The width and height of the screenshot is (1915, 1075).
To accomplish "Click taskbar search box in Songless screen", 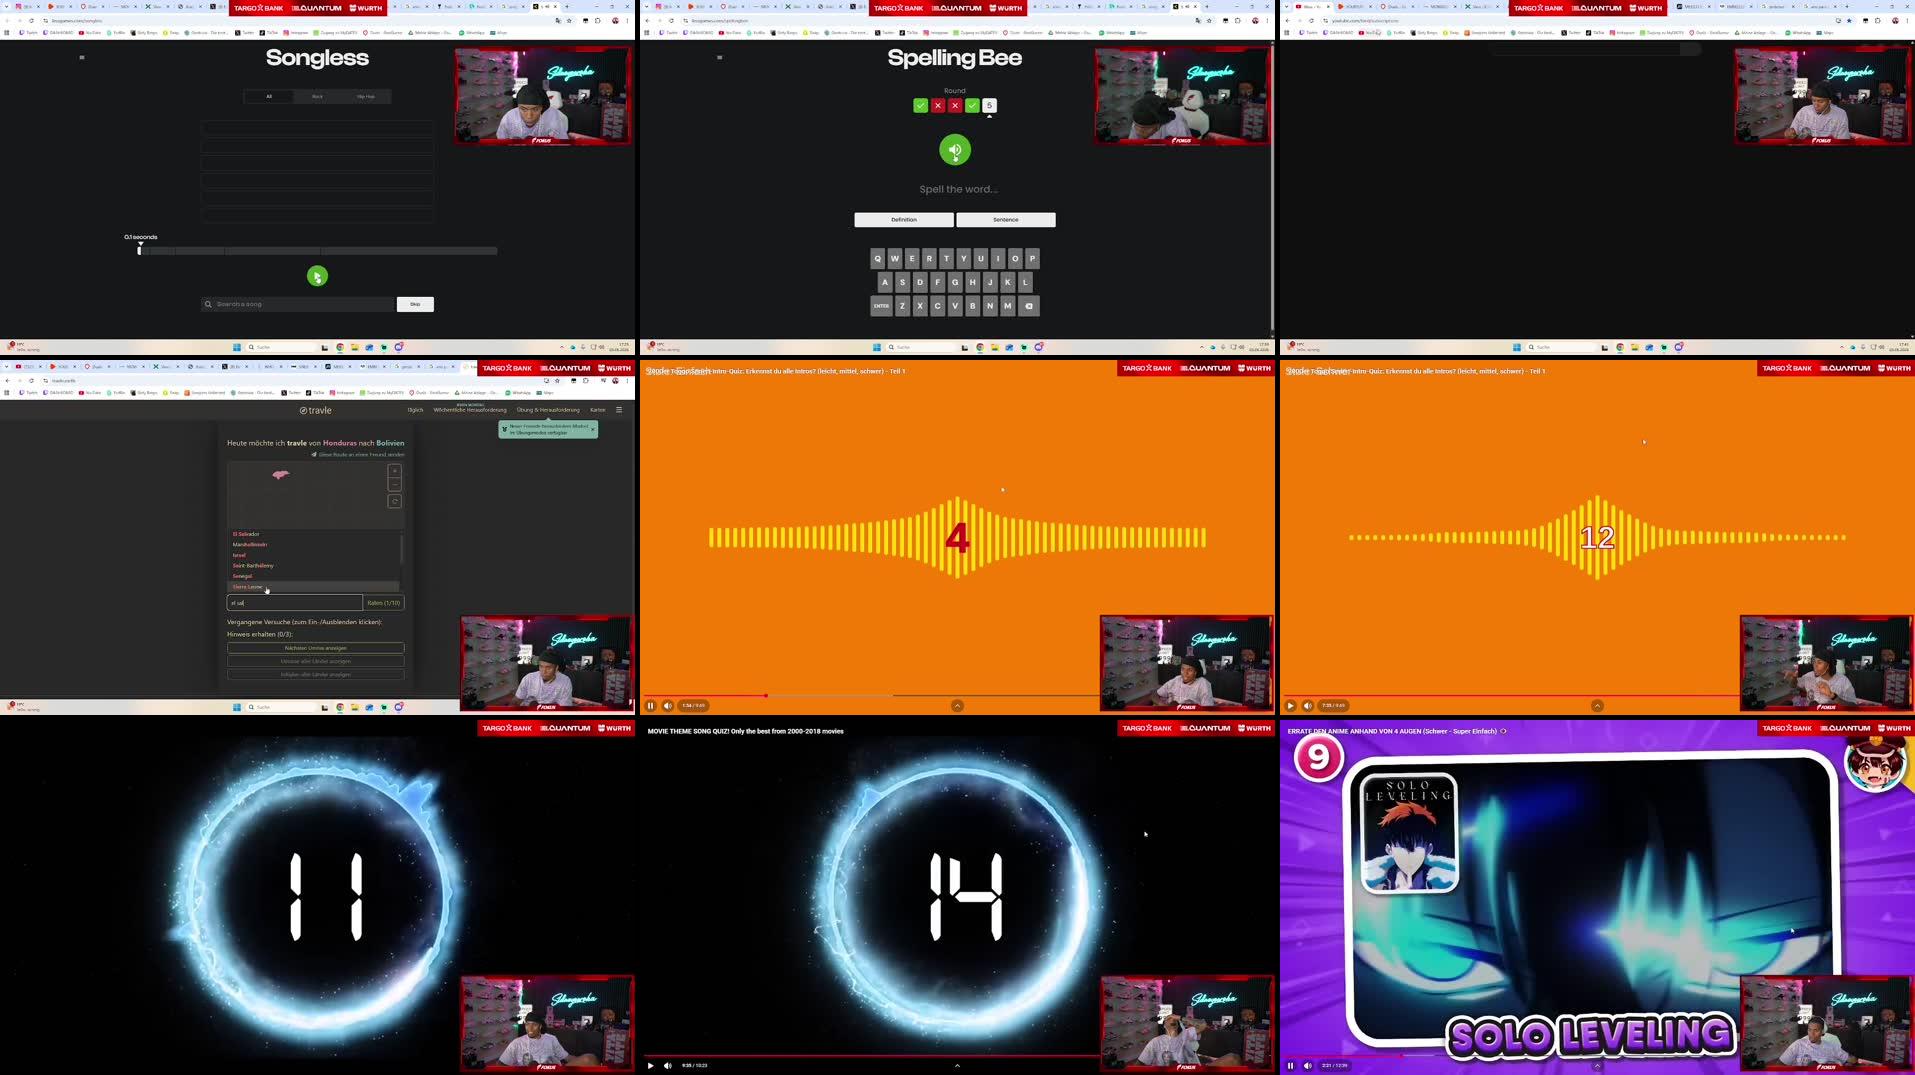I will pyautogui.click(x=281, y=347).
